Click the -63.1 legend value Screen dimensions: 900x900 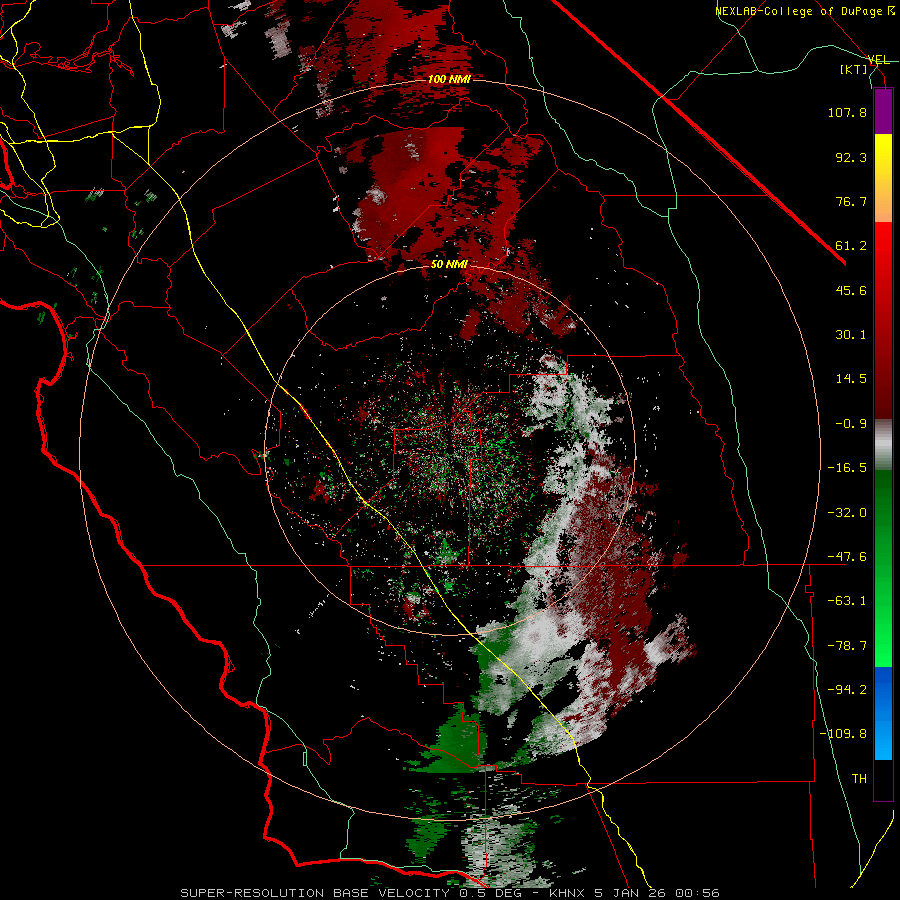[847, 601]
